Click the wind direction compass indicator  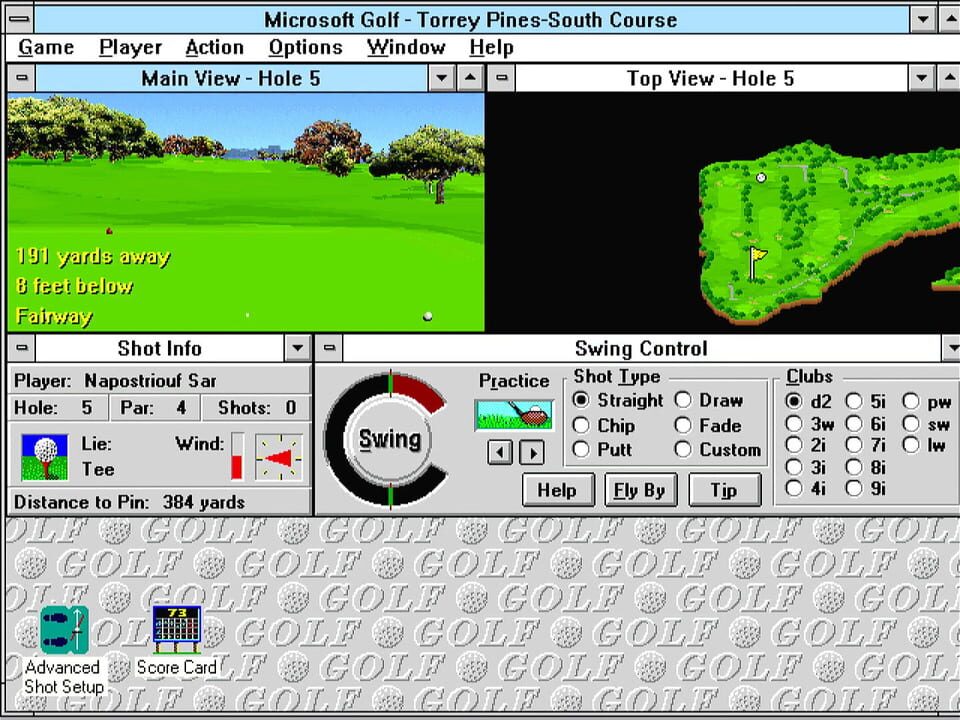pos(278,457)
